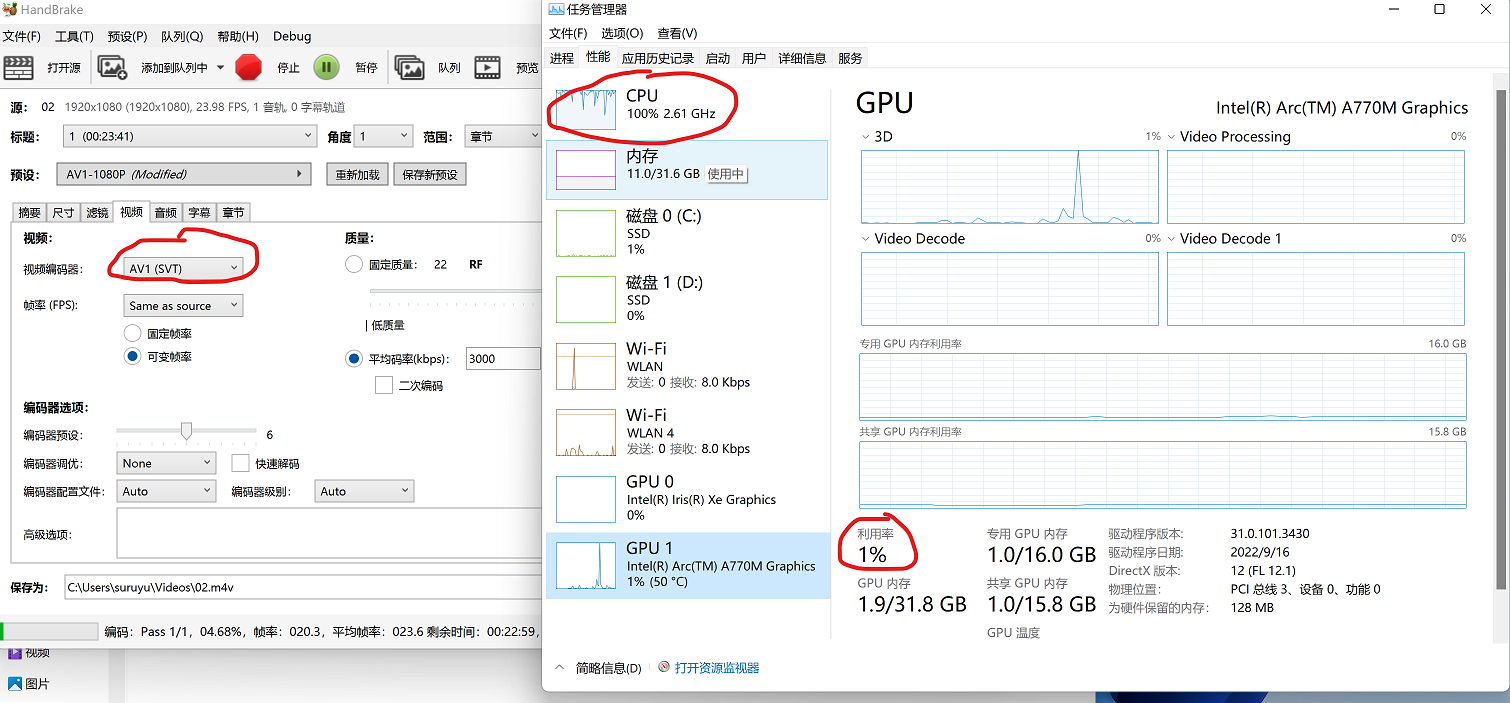The width and height of the screenshot is (1510, 703).
Task: Select the Constant Quality radio button
Action: coord(354,265)
